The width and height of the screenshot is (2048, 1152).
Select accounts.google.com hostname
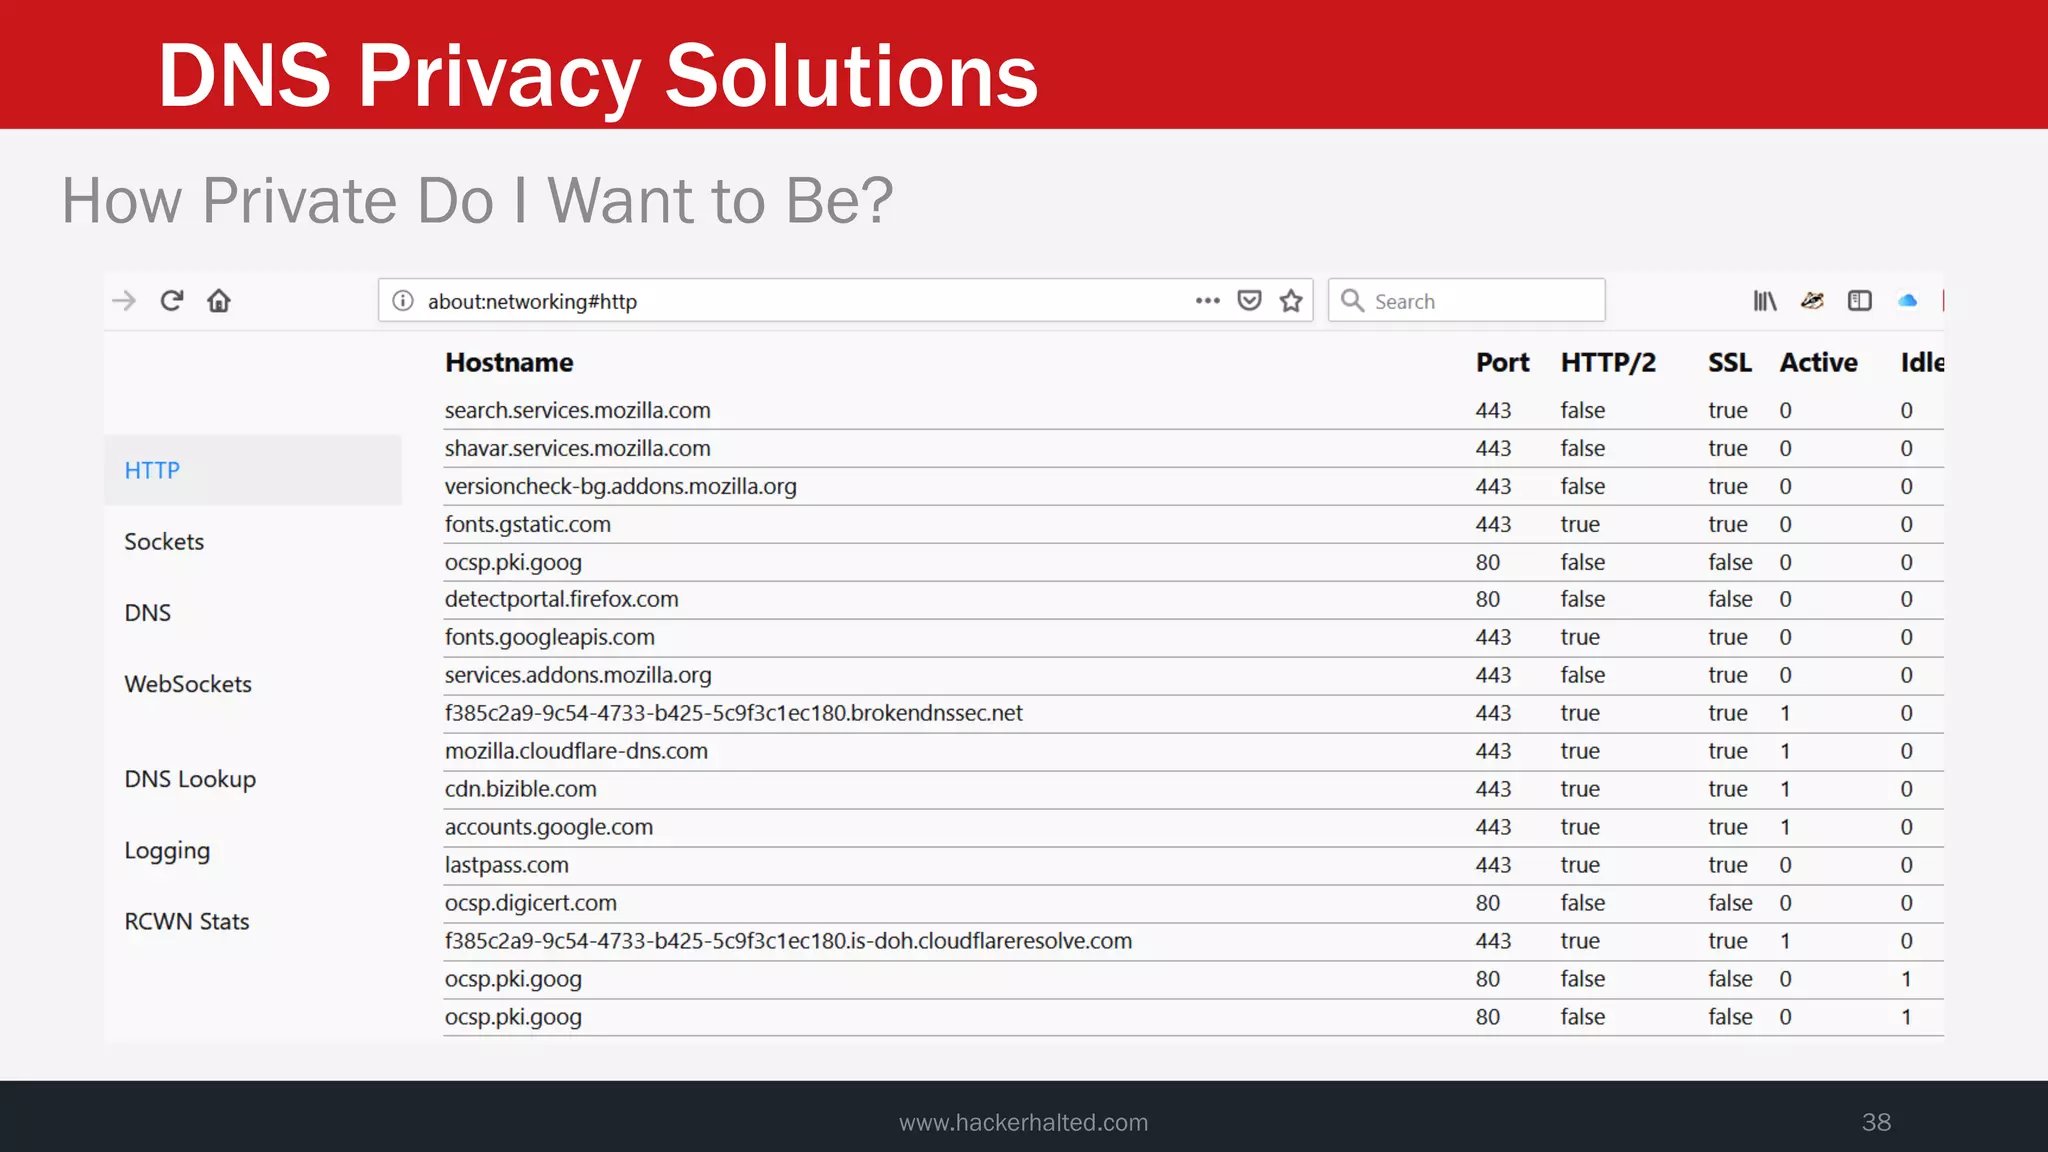click(549, 827)
